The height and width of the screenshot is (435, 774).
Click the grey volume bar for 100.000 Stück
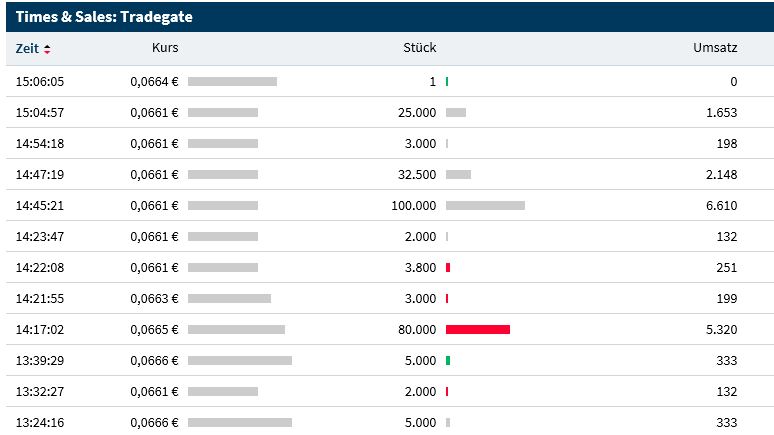point(485,206)
